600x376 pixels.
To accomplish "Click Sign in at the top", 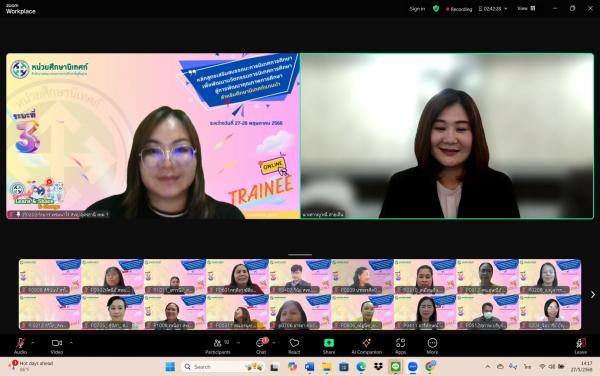I will pyautogui.click(x=417, y=8).
